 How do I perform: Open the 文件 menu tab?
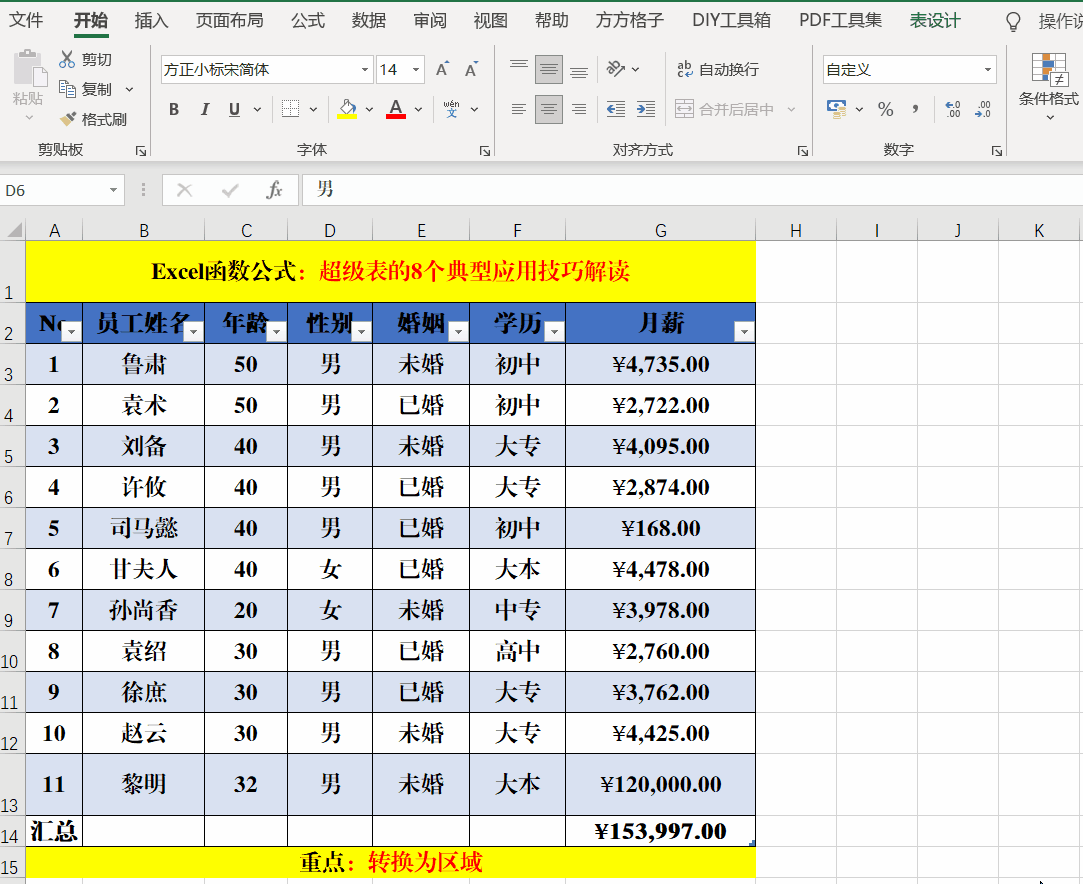coord(26,21)
